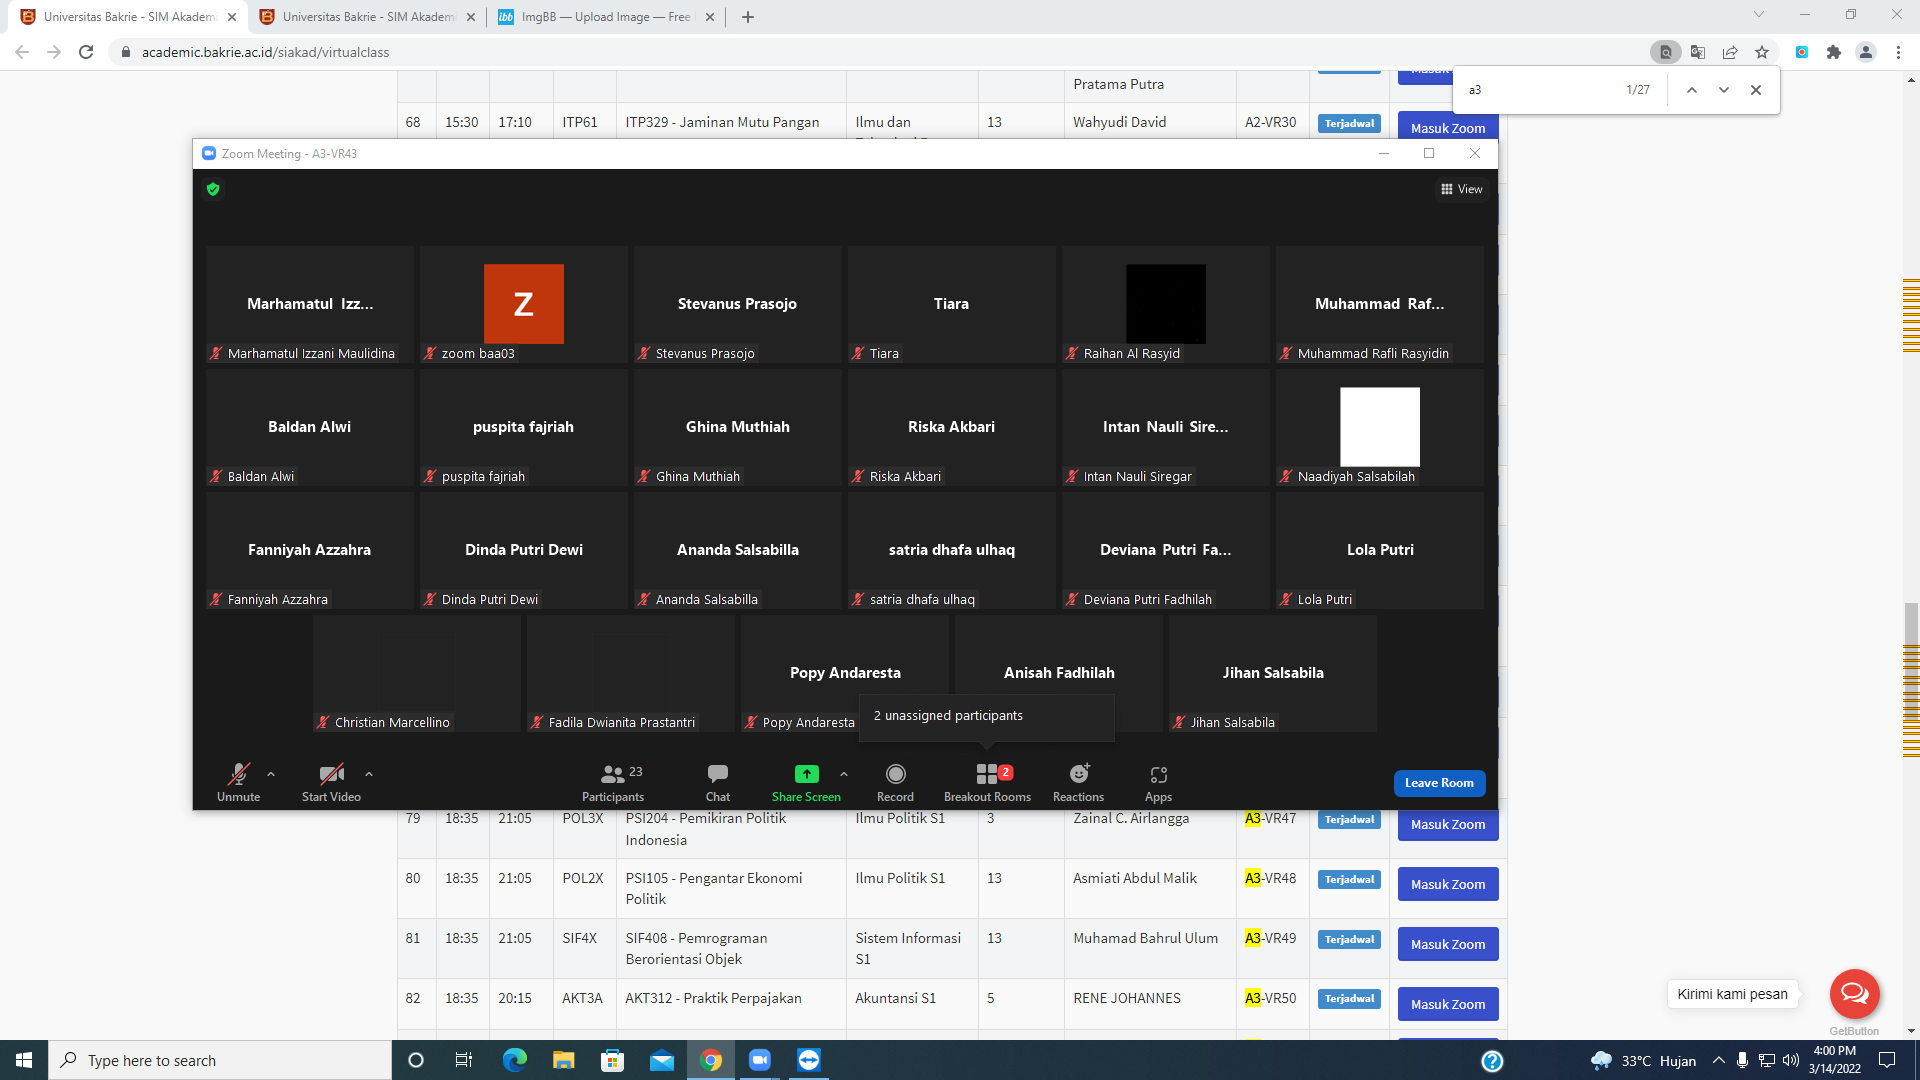Click Masuk Zoom for A3-VR49 row
The height and width of the screenshot is (1080, 1920).
(x=1448, y=945)
